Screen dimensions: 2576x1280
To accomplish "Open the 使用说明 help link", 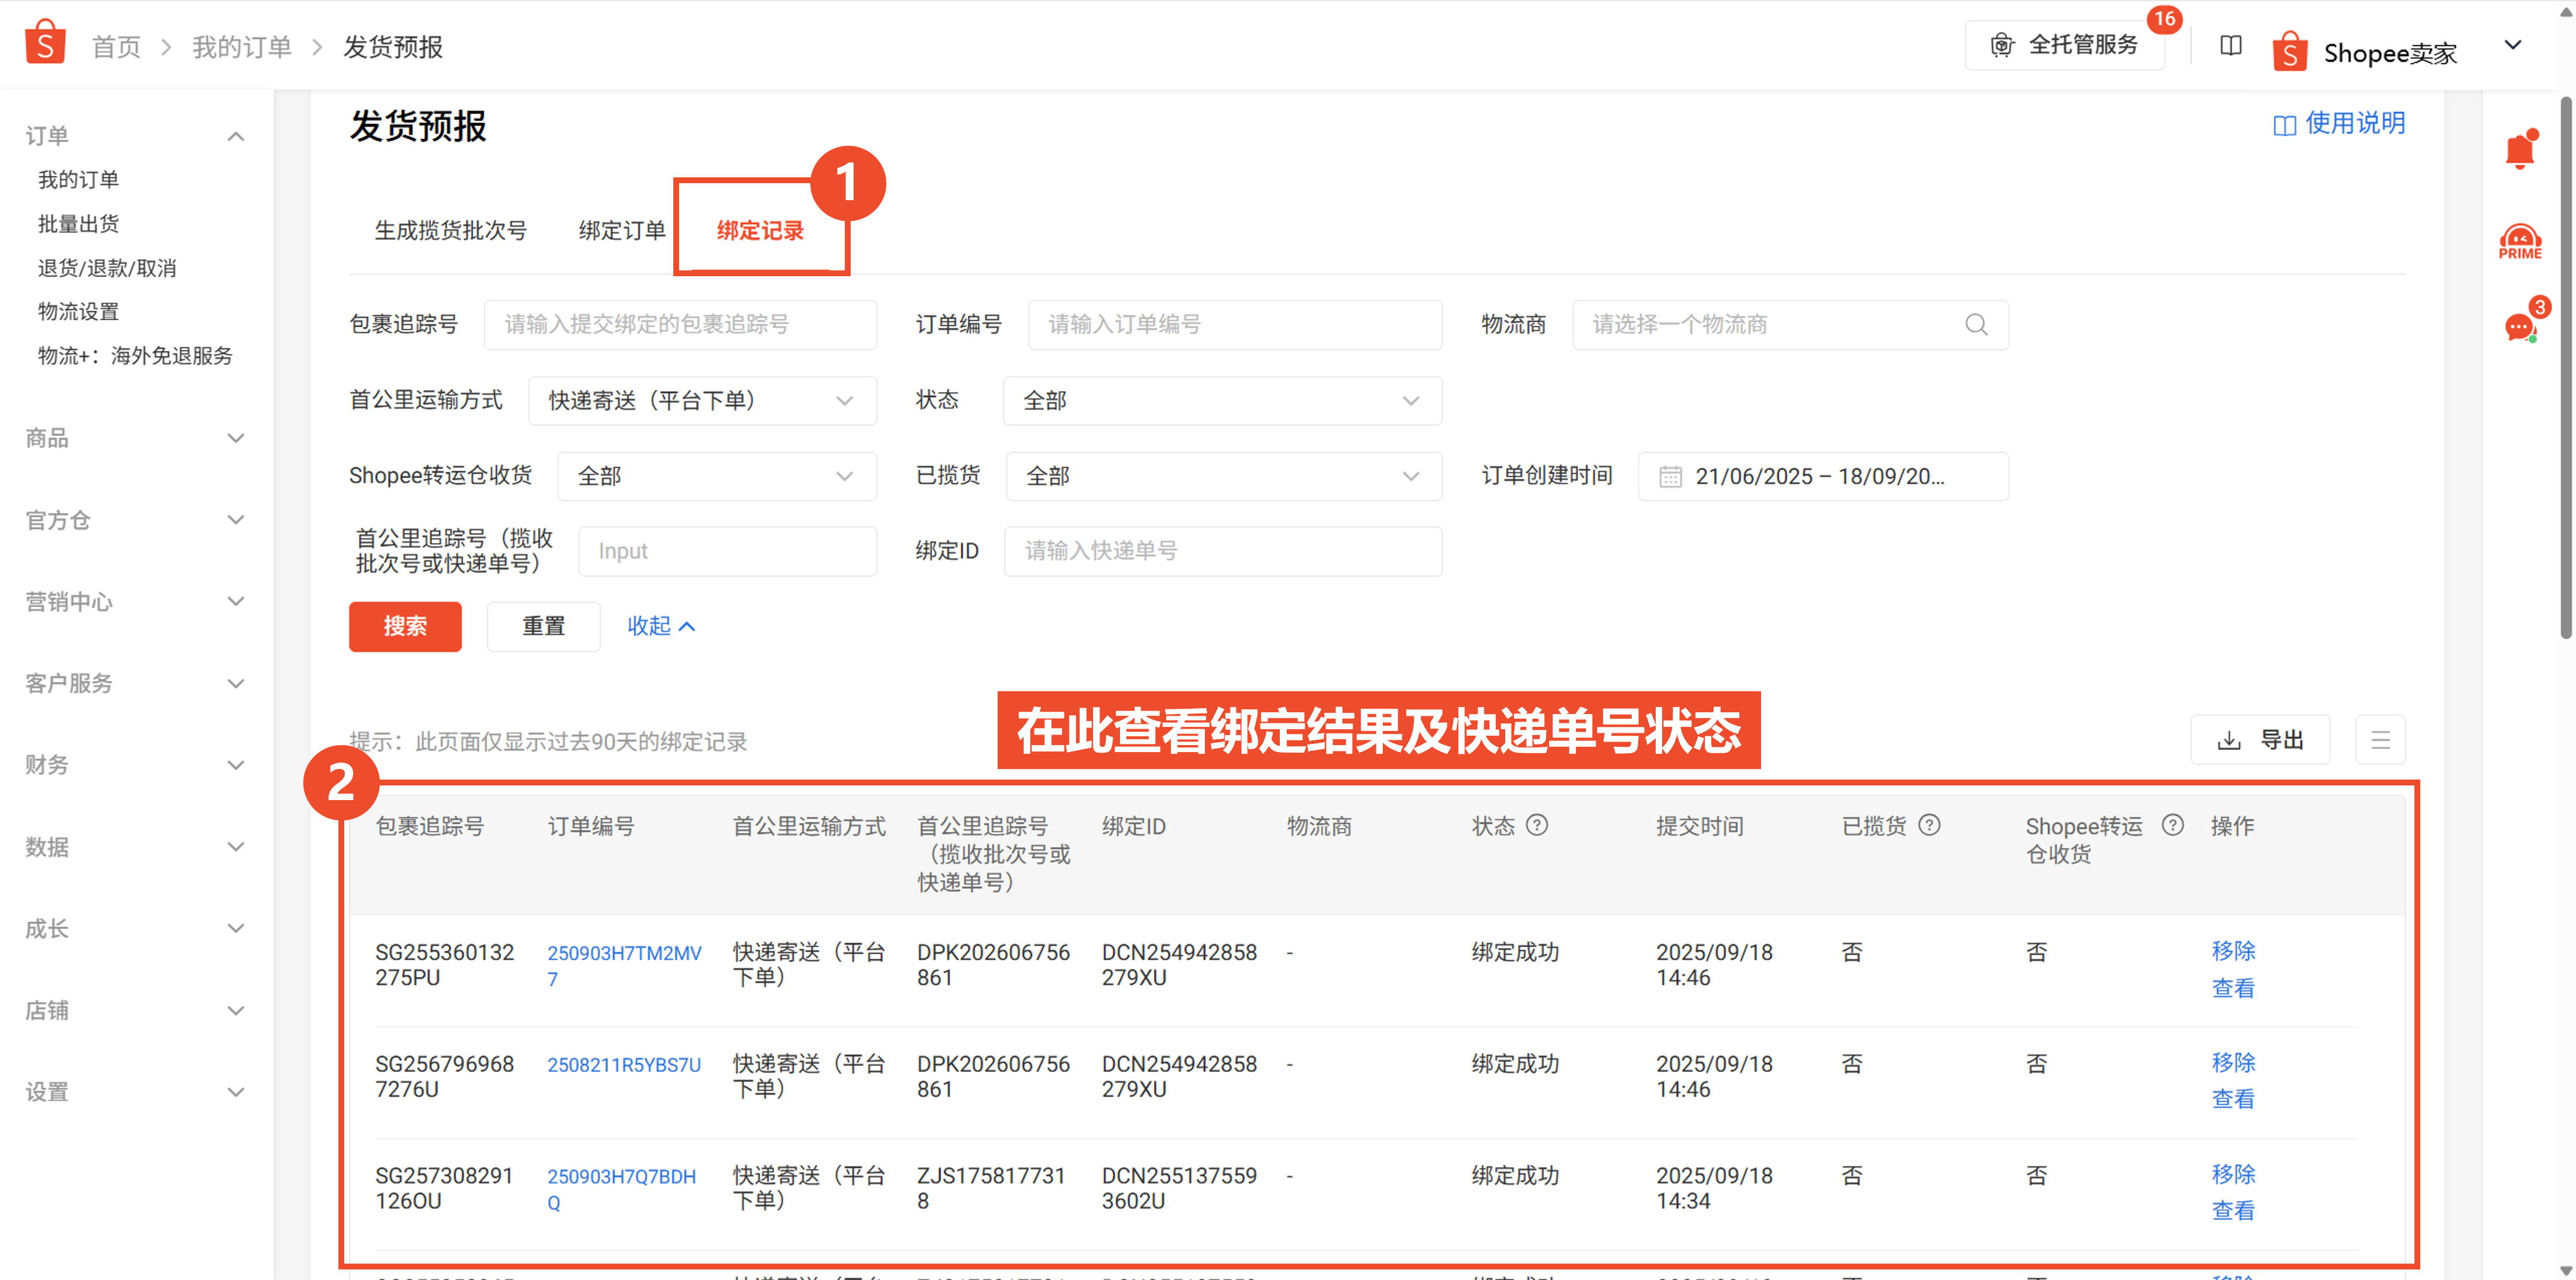I will click(x=2339, y=124).
